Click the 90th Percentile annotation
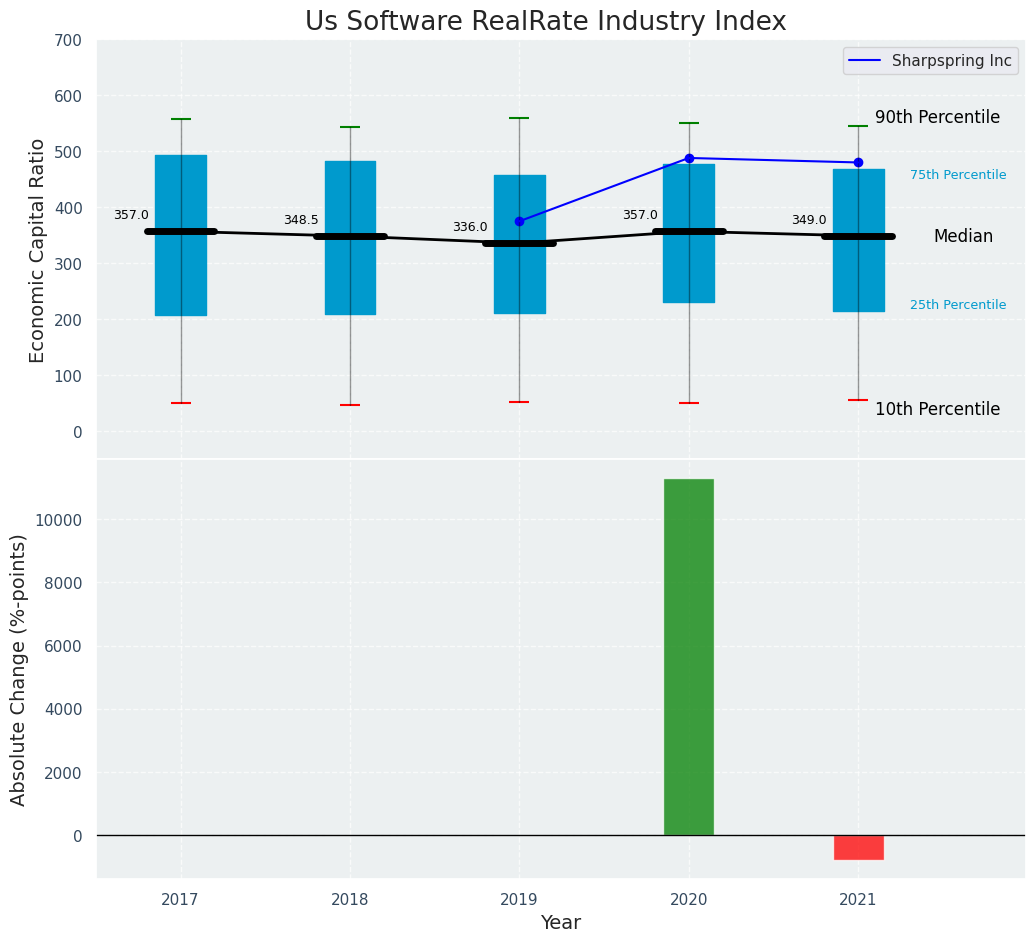The image size is (1035, 942). tap(937, 118)
